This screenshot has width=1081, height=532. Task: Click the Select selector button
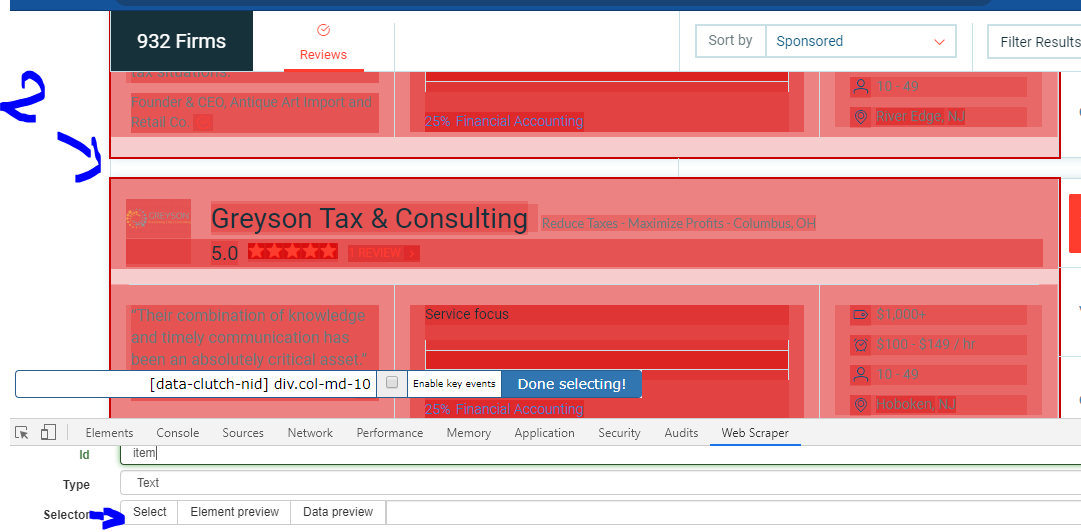tap(150, 512)
